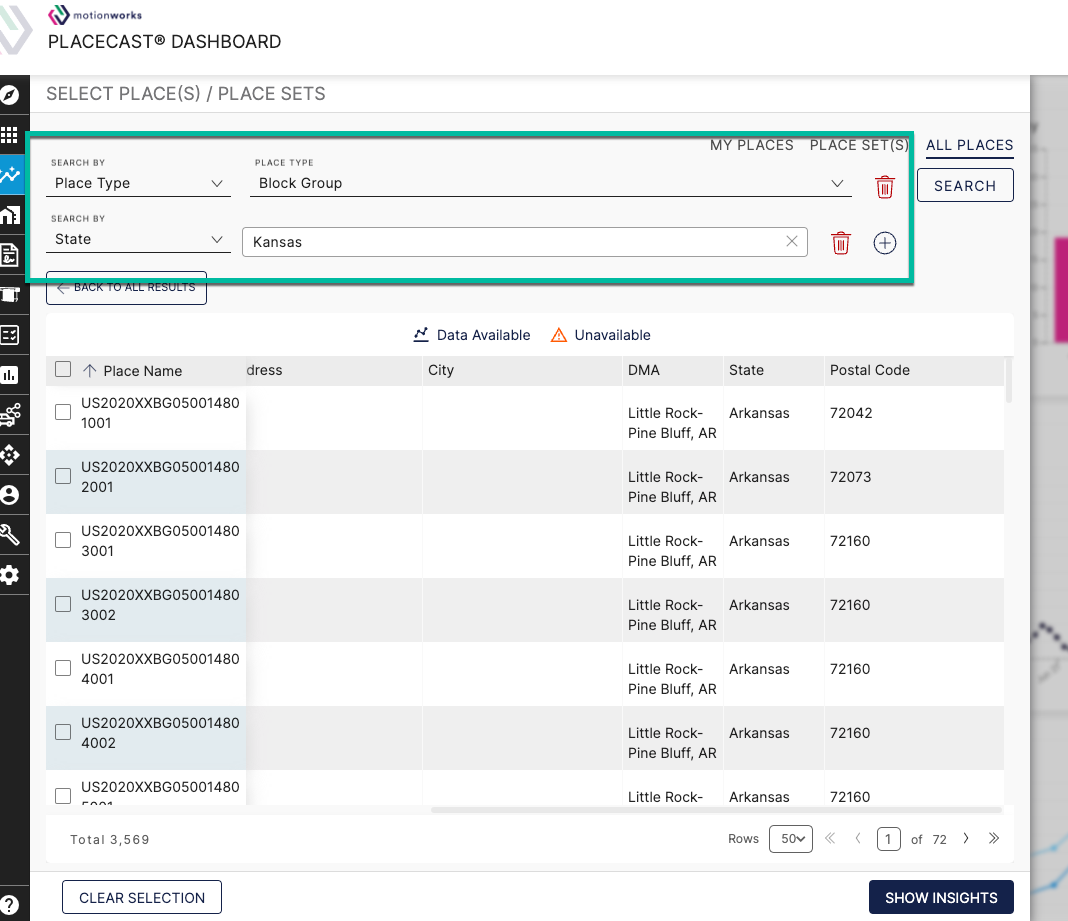Screen dimensions: 1068x921
Task: Check the US2020XXBG050014803001 row
Action: [x=63, y=540]
